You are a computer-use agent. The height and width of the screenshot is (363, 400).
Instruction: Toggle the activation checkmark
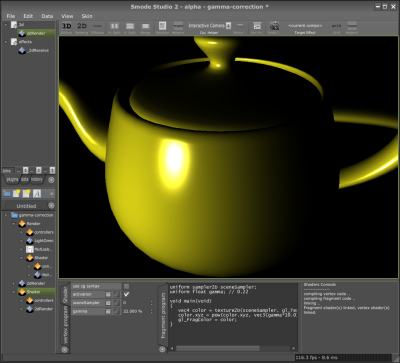click(126, 294)
